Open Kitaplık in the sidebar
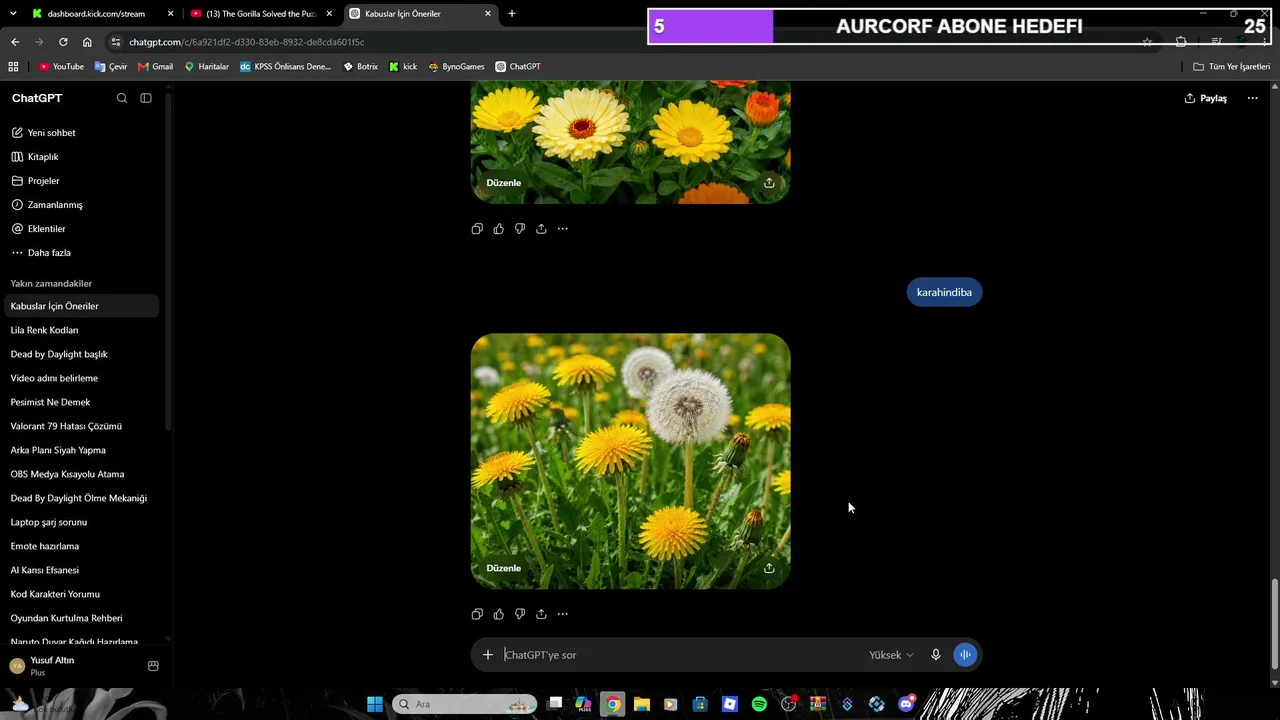The height and width of the screenshot is (720, 1280). pos(80,157)
